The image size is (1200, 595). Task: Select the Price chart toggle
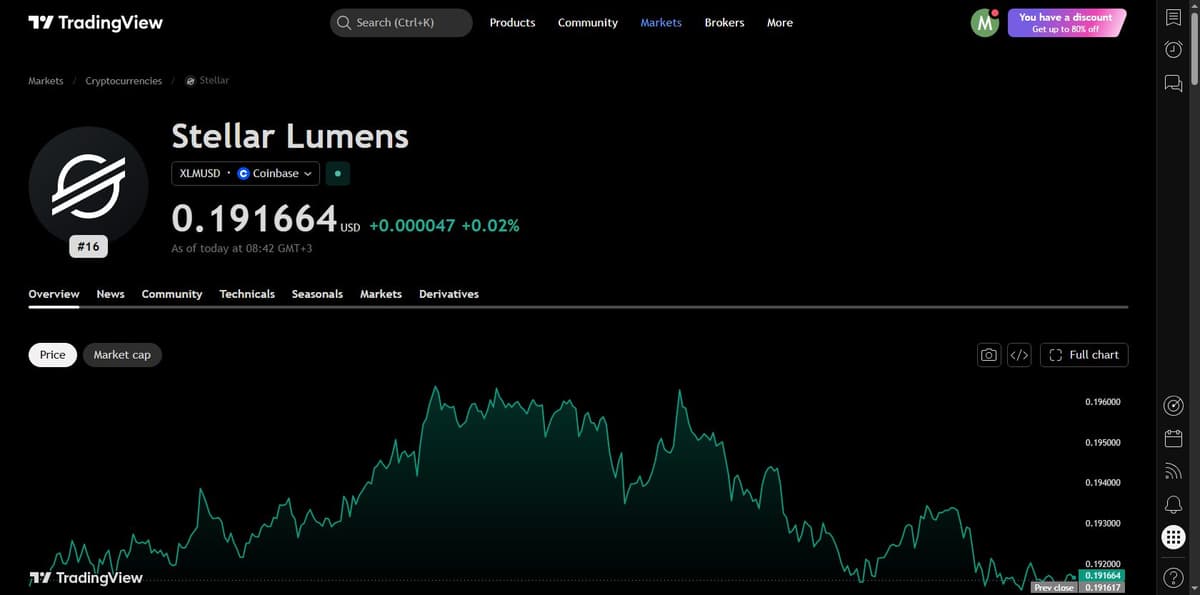(53, 354)
